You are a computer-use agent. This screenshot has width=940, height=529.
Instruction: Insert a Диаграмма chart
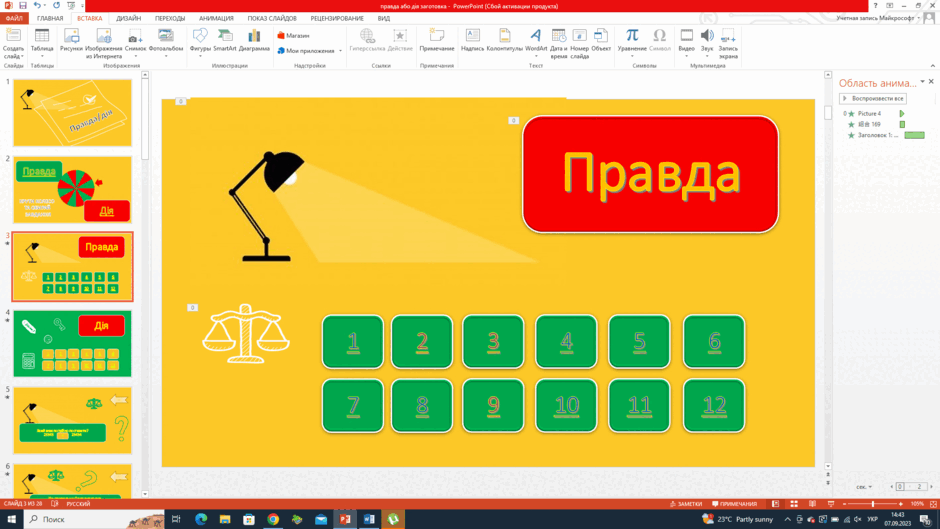pyautogui.click(x=254, y=40)
